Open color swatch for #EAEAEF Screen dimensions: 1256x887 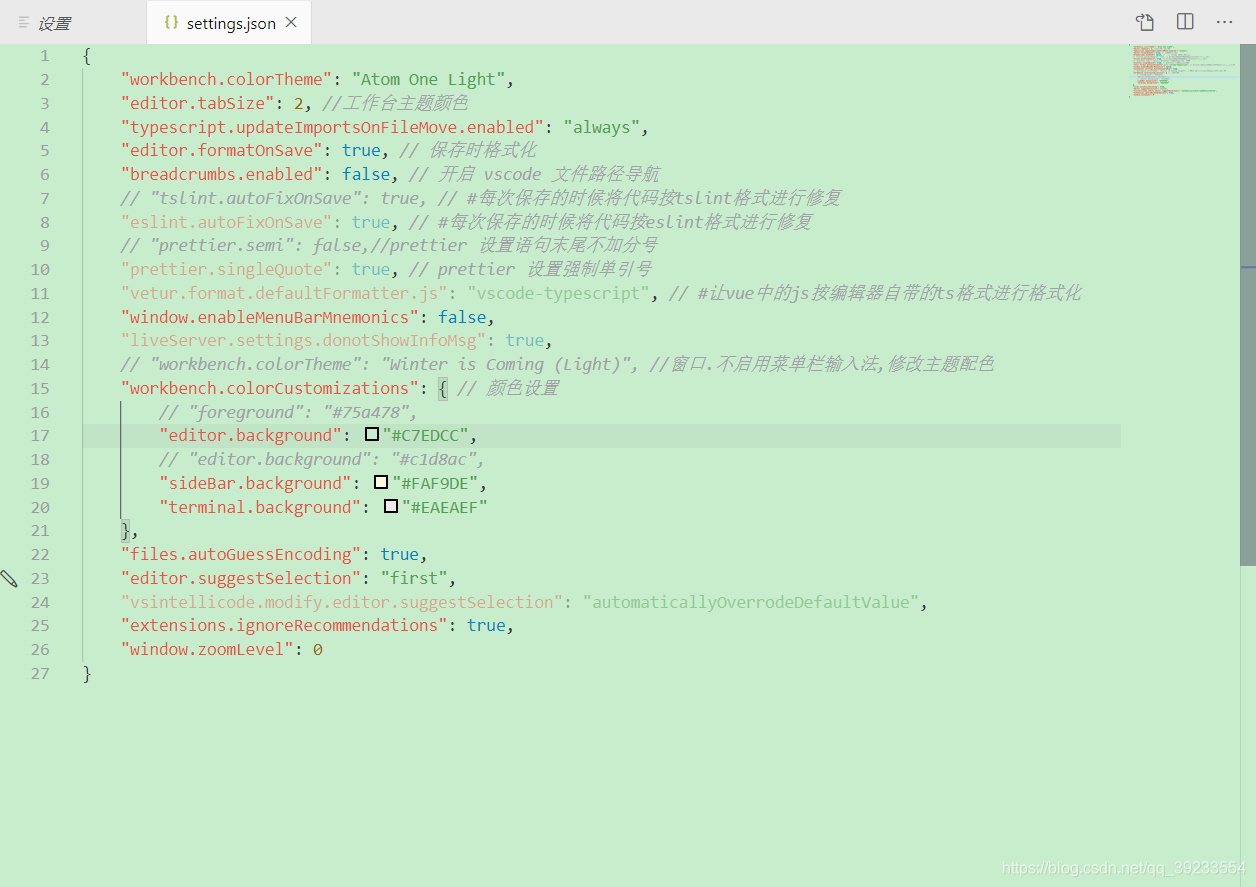pos(391,507)
